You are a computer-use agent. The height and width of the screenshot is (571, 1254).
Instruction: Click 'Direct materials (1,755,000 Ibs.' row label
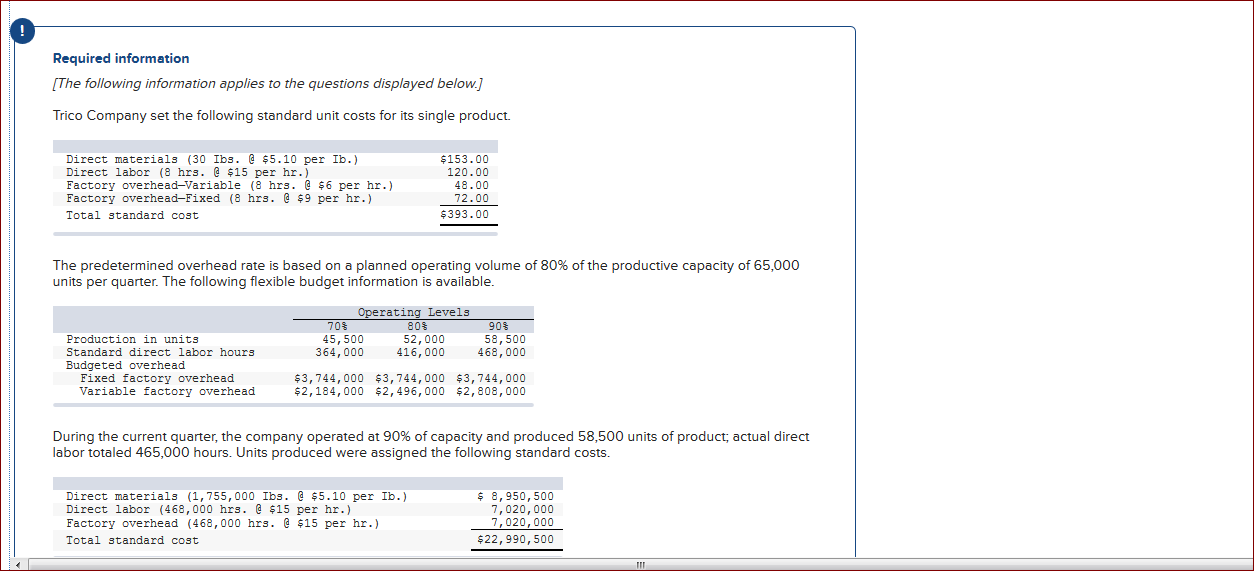pyautogui.click(x=236, y=496)
